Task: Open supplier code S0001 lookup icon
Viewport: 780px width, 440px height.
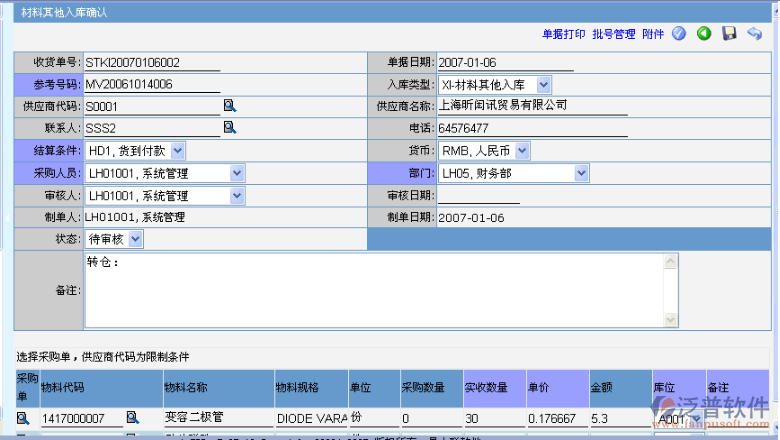Action: [x=229, y=105]
